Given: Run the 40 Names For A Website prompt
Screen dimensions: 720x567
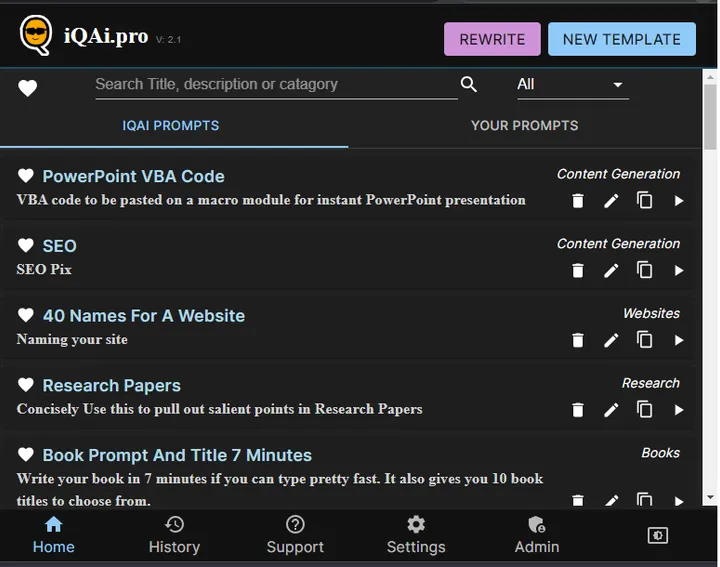Looking at the screenshot, I should pos(679,341).
